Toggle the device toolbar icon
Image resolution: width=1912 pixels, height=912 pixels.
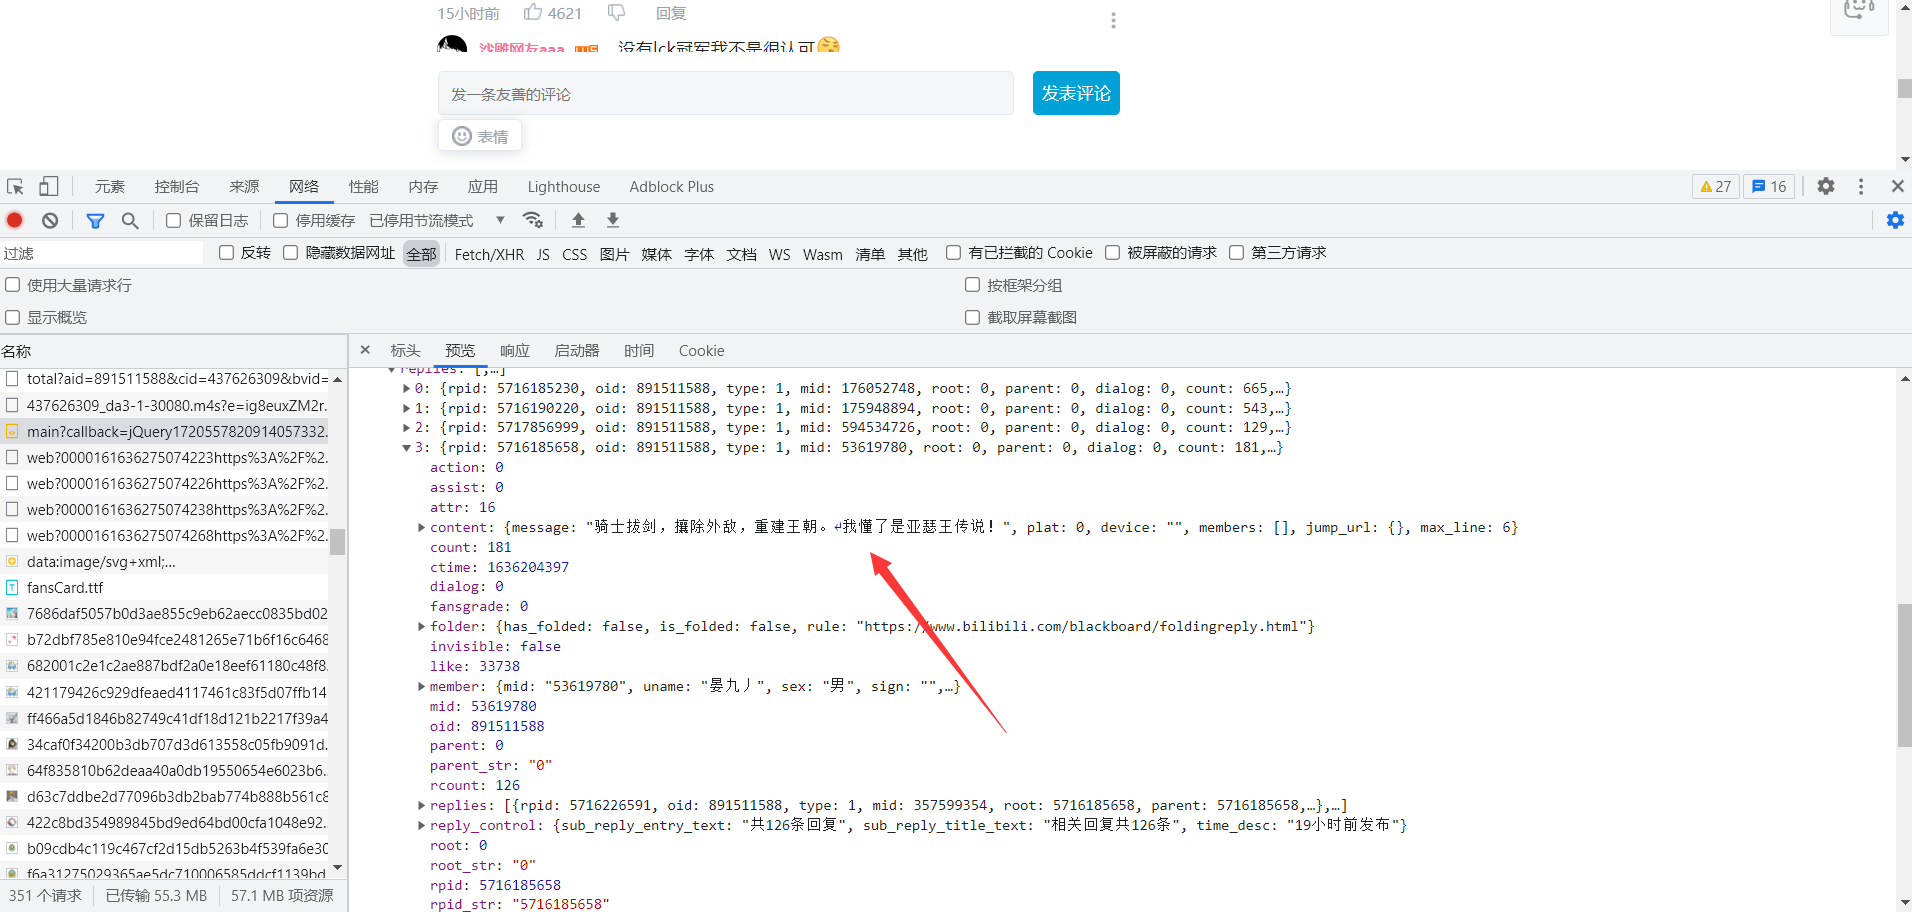click(x=49, y=187)
